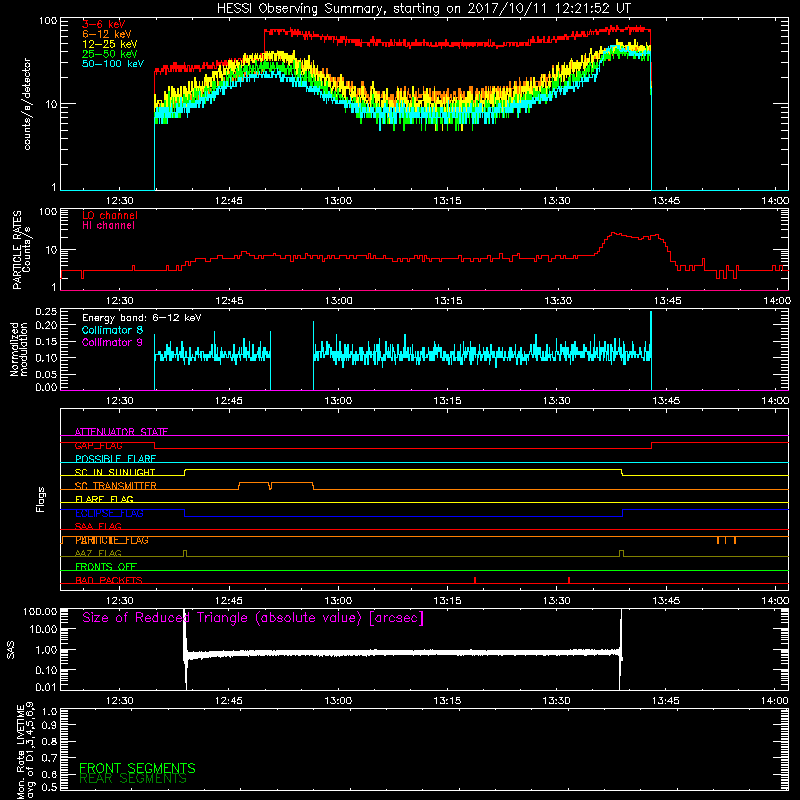Select the LO channel legend label
800x800 pixels.
click(110, 215)
